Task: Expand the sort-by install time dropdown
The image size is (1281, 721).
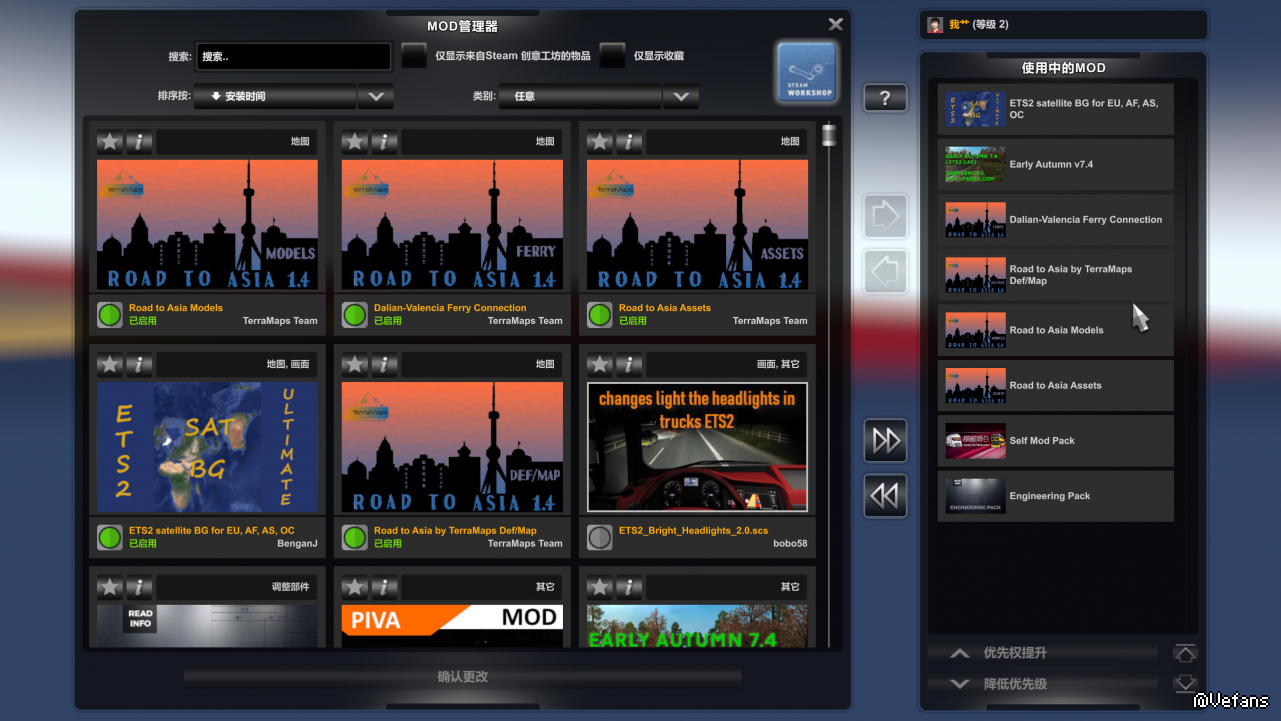Action: coord(376,97)
